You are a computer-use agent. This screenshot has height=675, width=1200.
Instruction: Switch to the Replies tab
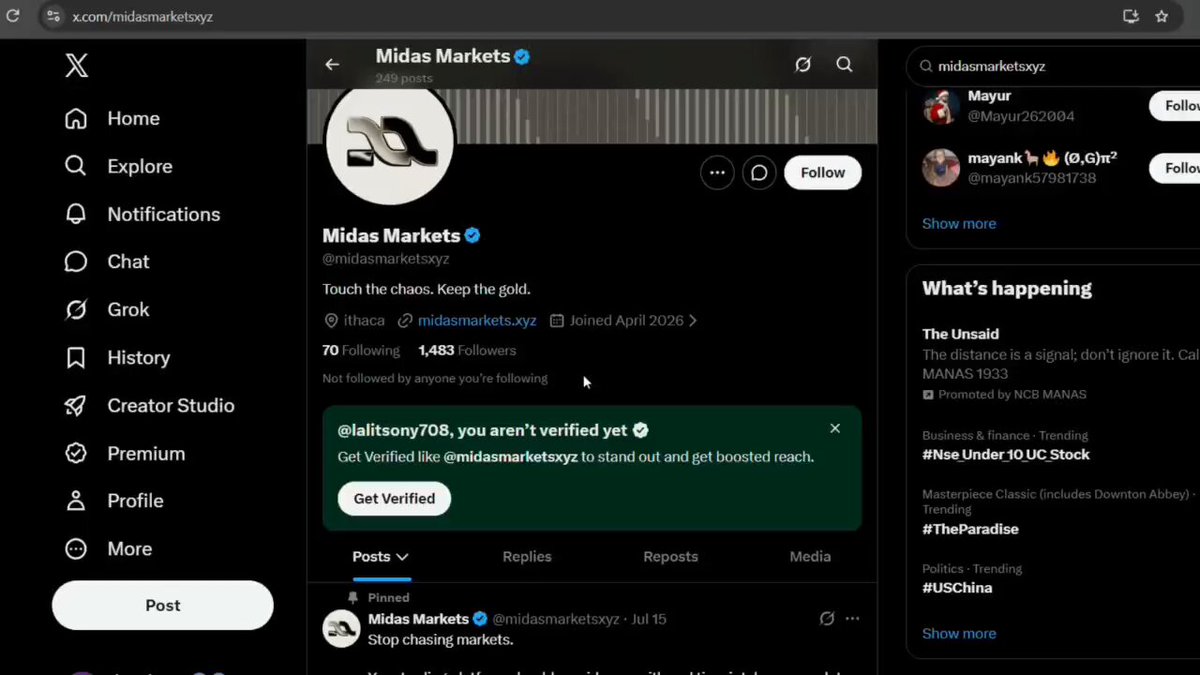pyautogui.click(x=527, y=557)
